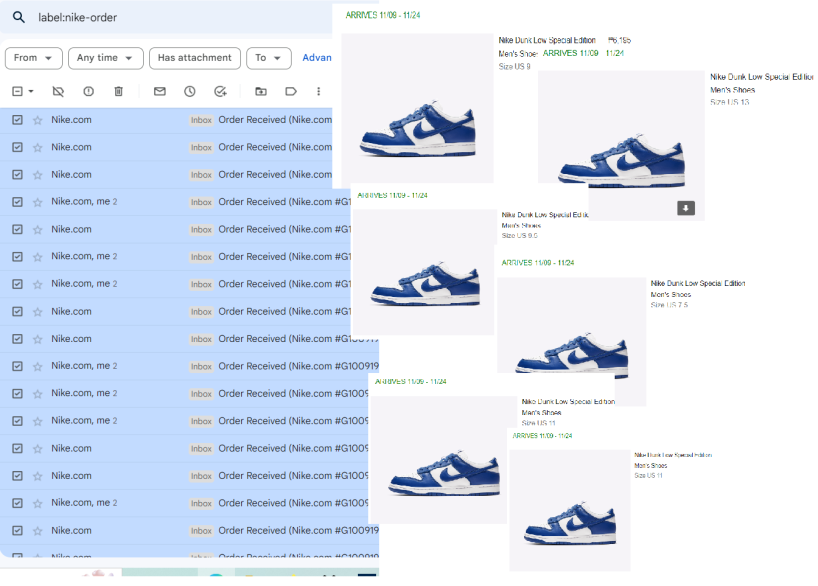
Task: Click the delete trash icon
Action: coord(118,91)
